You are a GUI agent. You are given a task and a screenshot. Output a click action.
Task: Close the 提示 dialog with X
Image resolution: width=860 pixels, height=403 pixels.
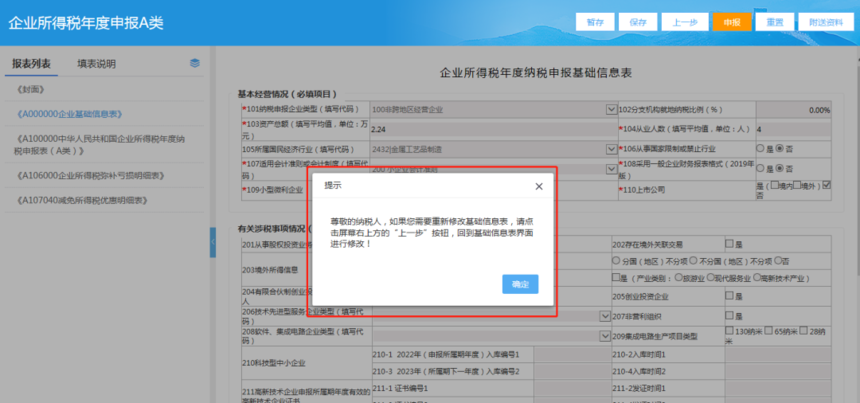pyautogui.click(x=539, y=186)
